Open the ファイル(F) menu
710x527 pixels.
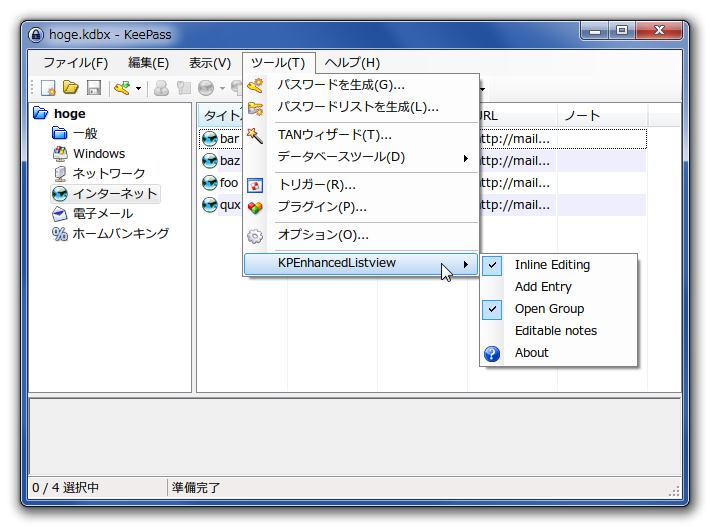[x=76, y=62]
